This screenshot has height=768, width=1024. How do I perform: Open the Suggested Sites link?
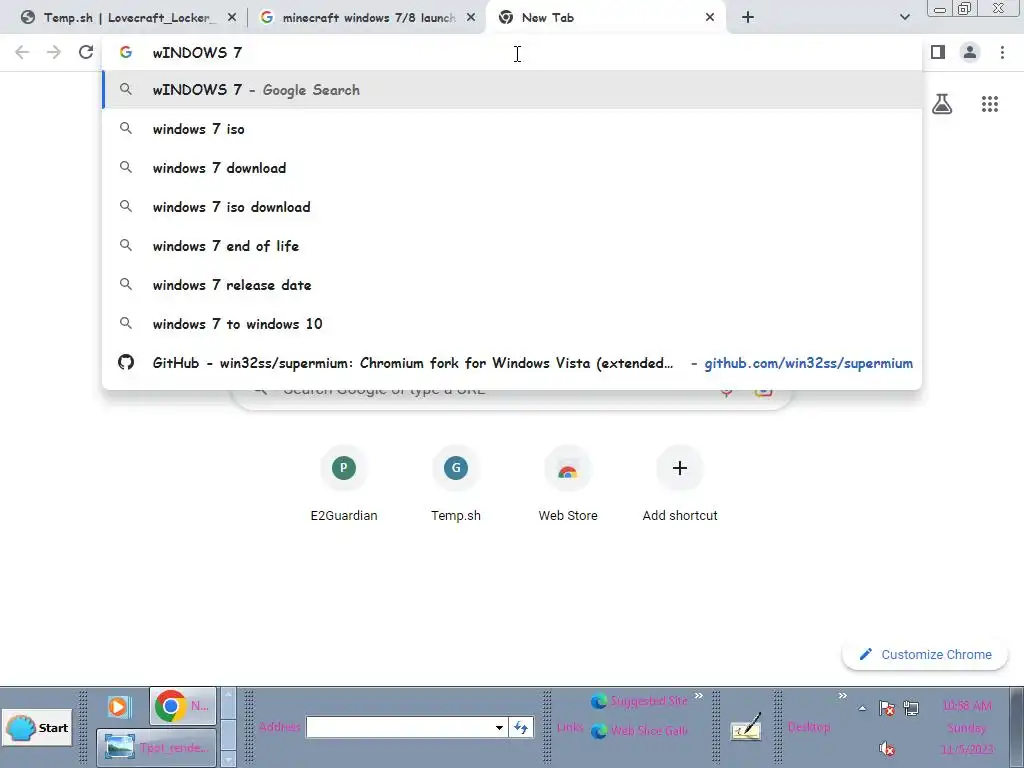(x=639, y=701)
